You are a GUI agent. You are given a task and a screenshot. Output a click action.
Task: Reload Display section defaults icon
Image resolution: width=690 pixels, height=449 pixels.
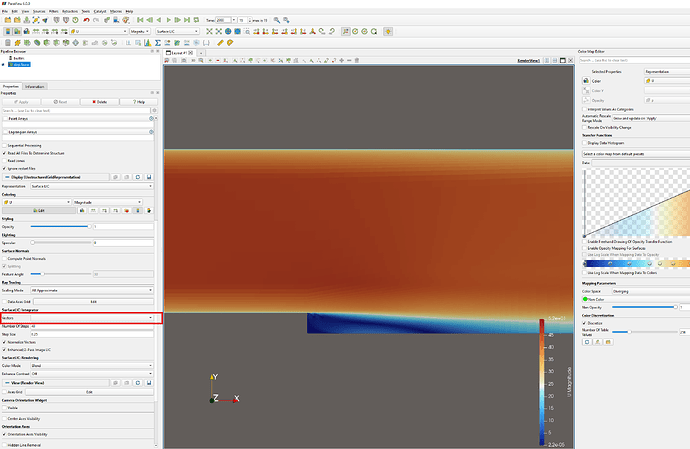click(138, 177)
